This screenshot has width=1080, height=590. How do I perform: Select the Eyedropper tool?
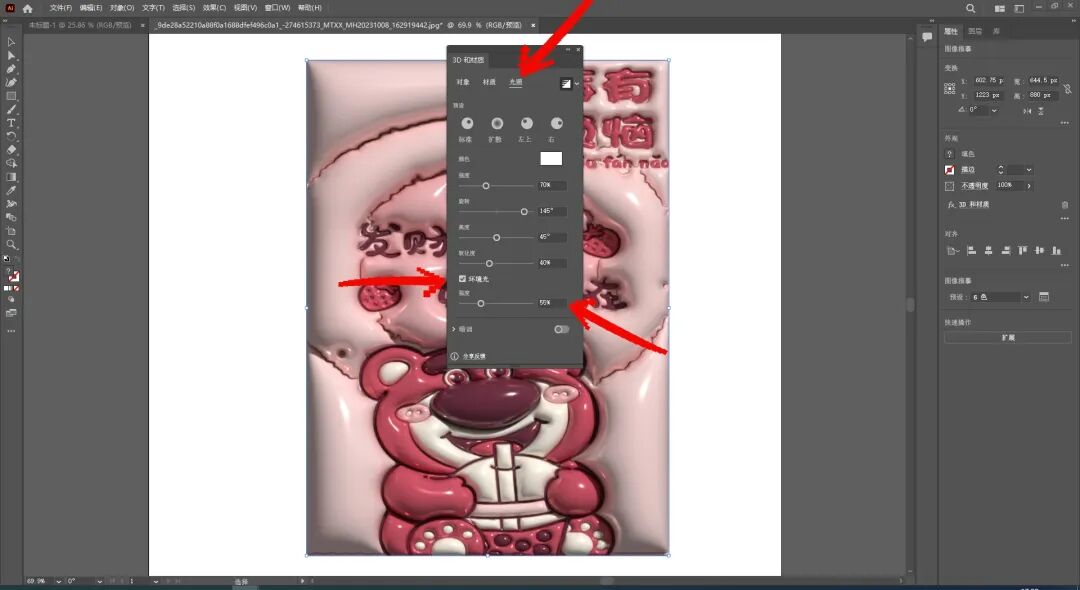click(x=11, y=191)
